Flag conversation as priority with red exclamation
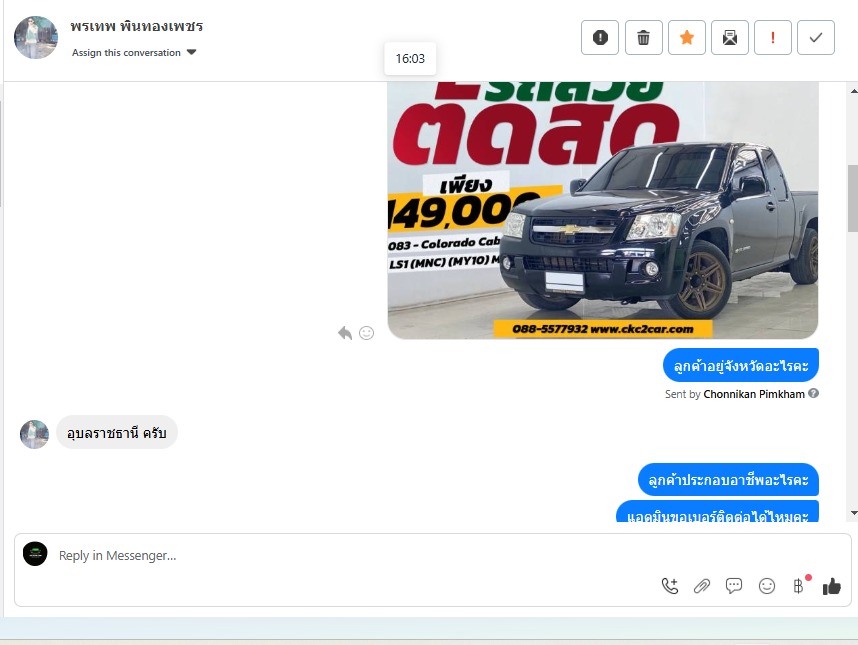The height and width of the screenshot is (645, 858). [773, 38]
